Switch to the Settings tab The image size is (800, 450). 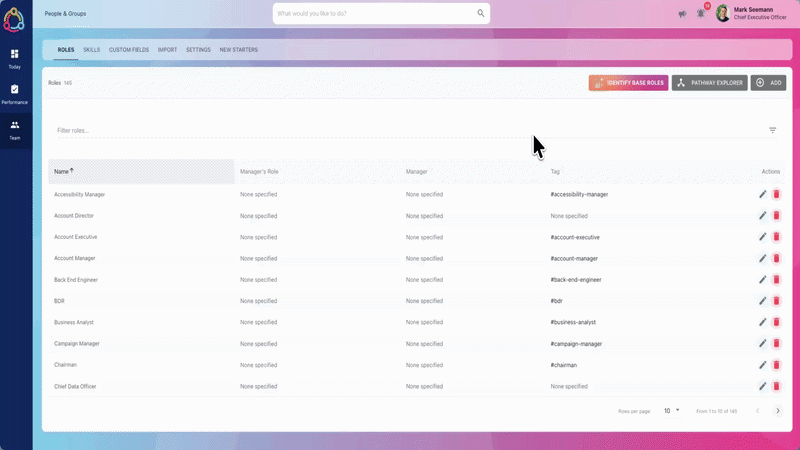pyautogui.click(x=198, y=50)
